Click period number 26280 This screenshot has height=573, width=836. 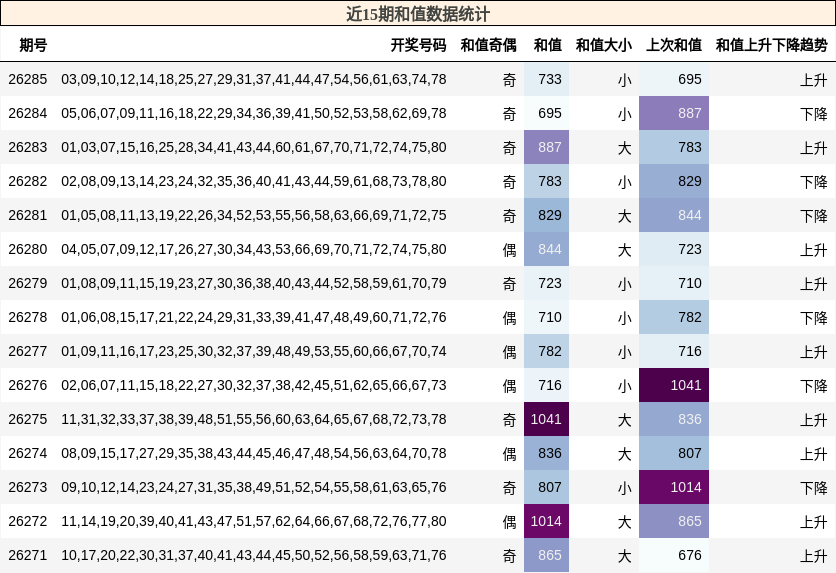(x=28, y=249)
